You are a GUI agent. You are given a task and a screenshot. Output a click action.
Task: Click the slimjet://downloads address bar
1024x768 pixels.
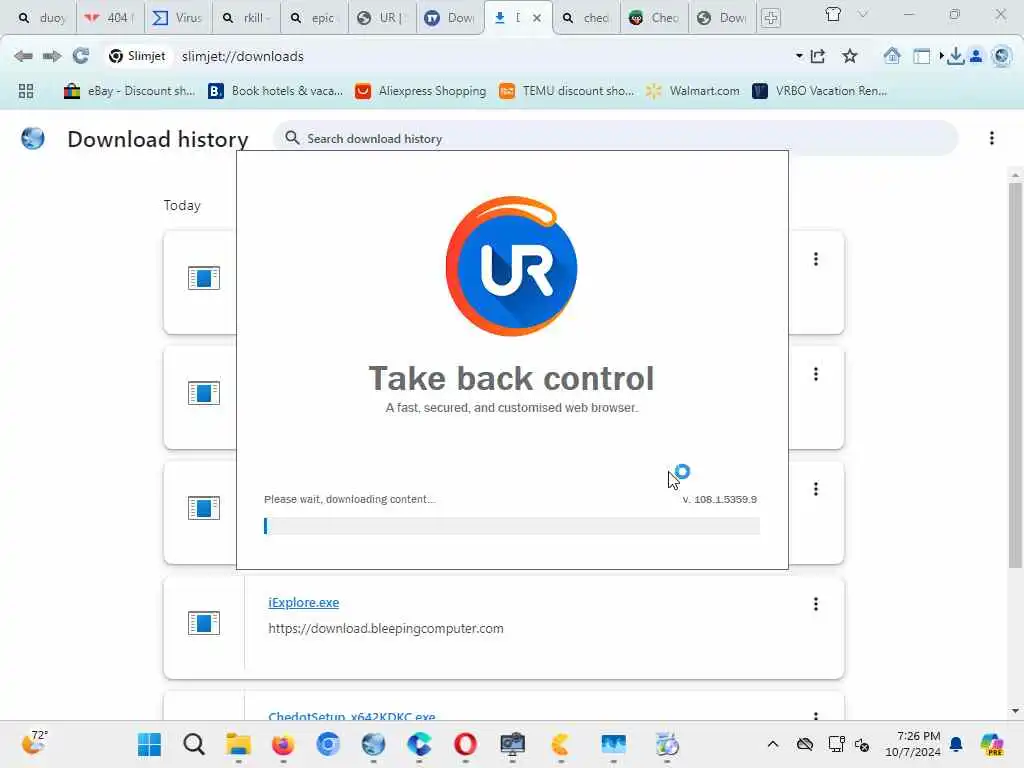coord(242,56)
